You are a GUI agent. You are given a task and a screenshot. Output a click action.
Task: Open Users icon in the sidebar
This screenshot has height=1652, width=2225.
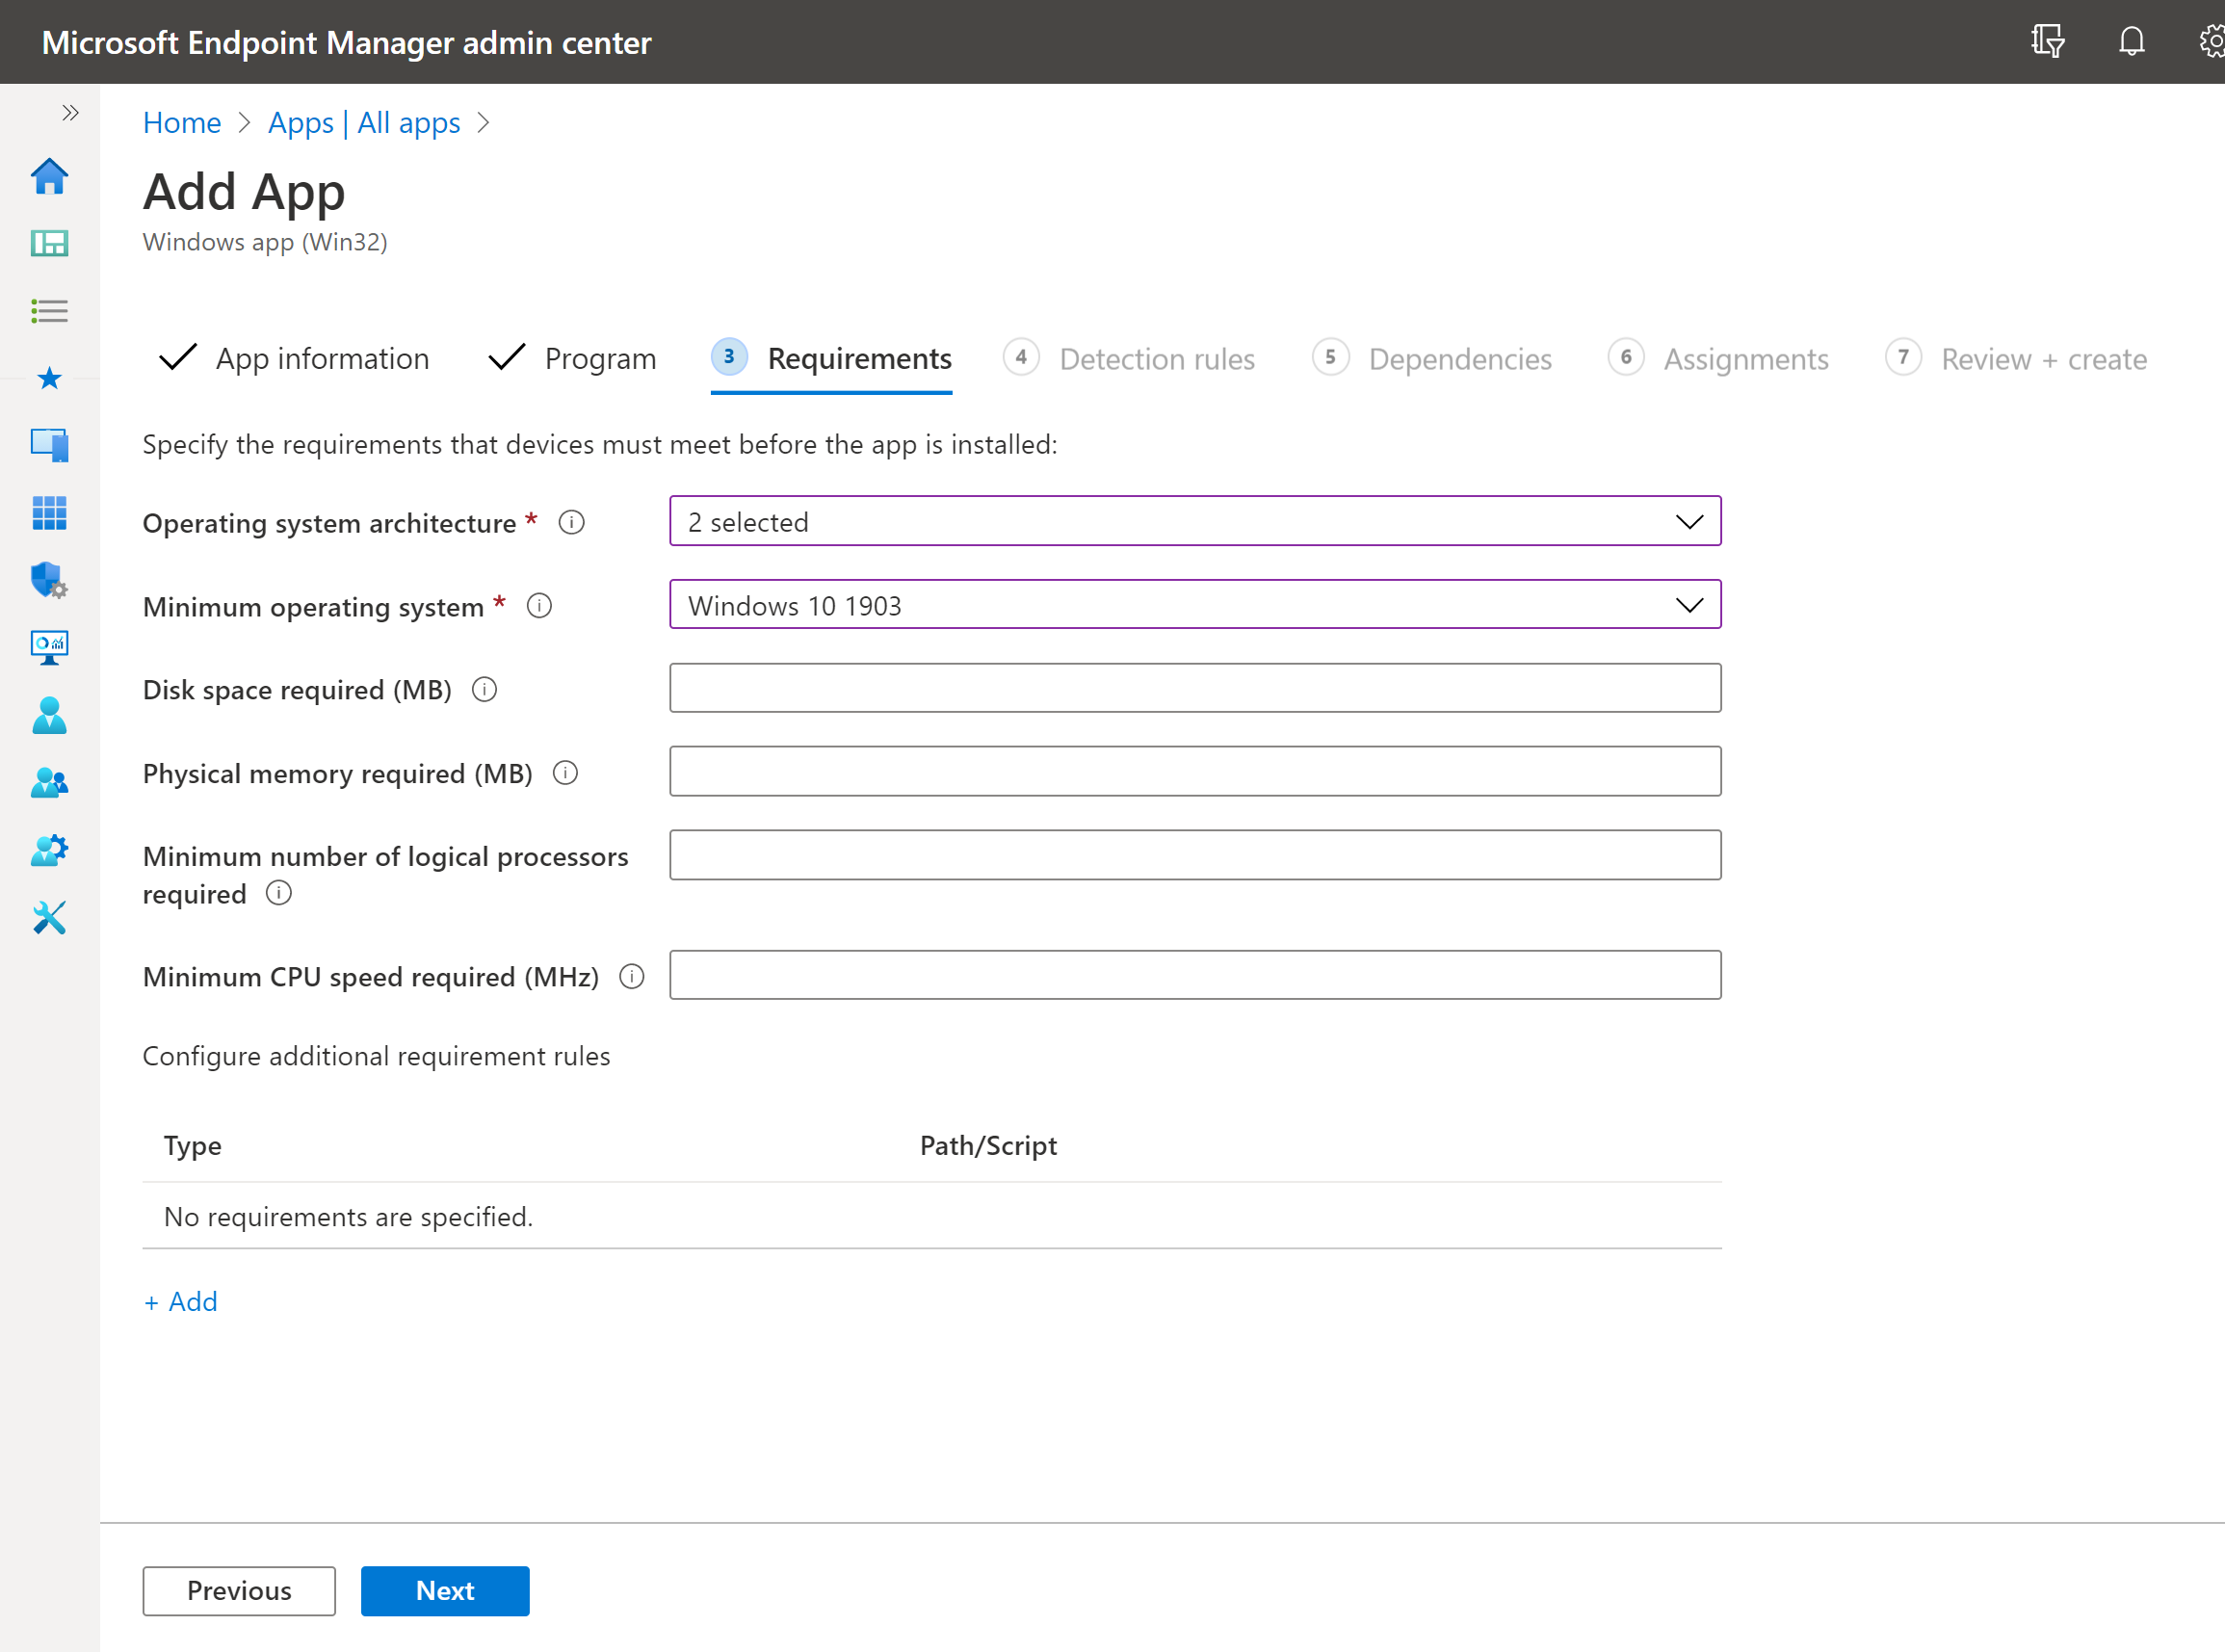click(x=49, y=715)
